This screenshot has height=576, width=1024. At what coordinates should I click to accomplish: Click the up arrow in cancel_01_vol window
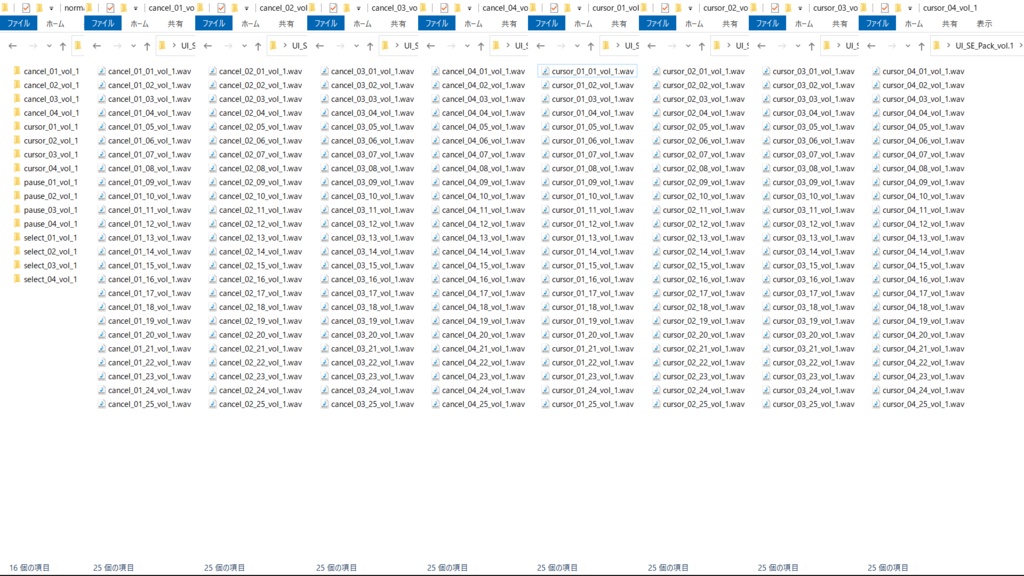click(x=147, y=46)
